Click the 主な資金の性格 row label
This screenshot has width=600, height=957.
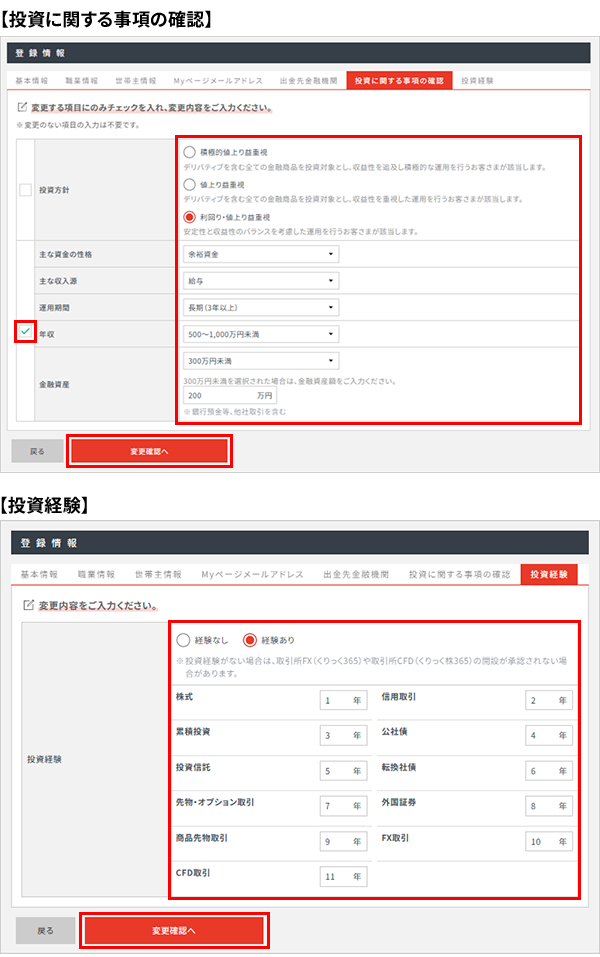[65, 254]
